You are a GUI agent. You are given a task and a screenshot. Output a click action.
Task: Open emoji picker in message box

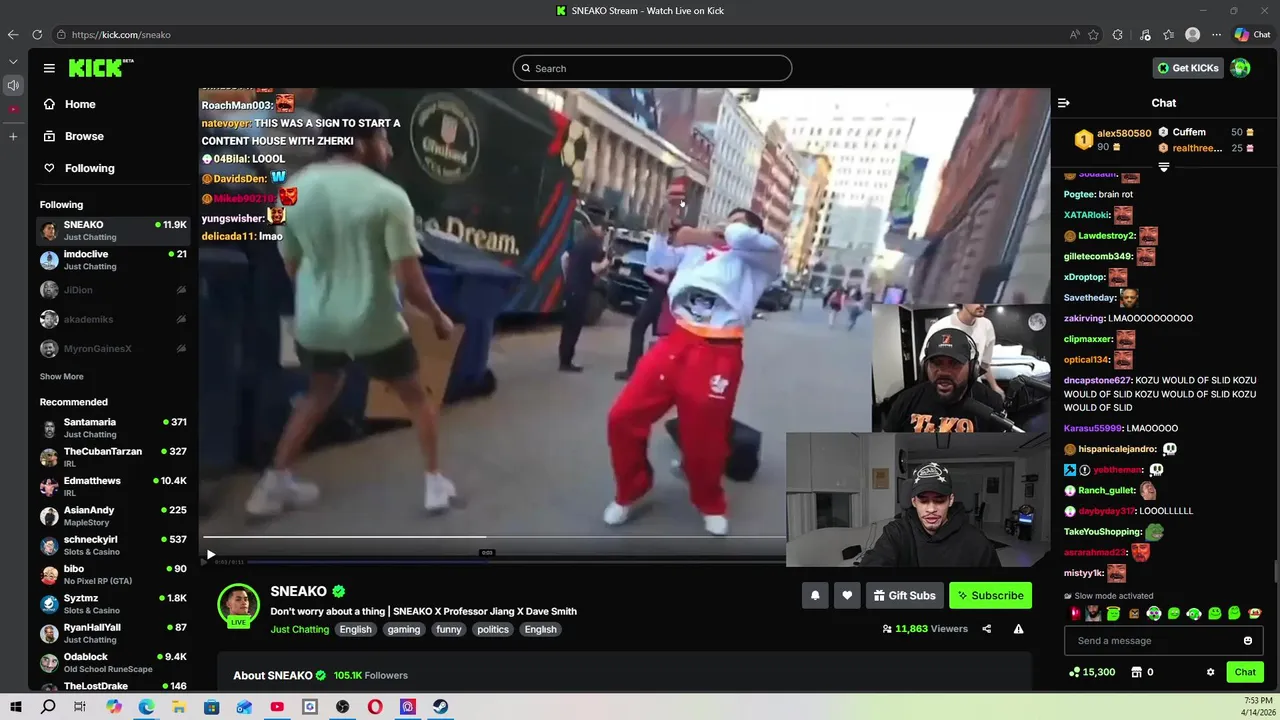point(1248,641)
